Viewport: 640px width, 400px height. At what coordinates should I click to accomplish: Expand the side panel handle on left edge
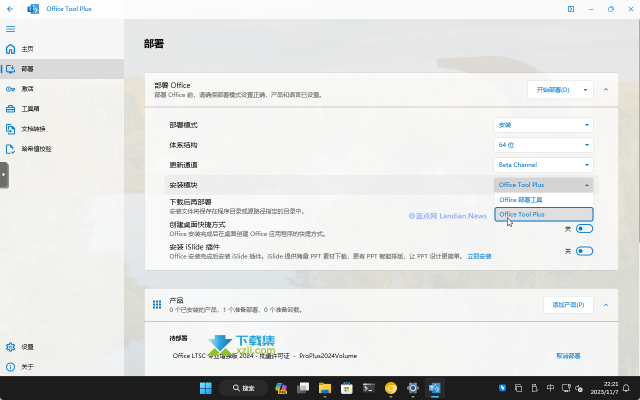click(x=4, y=175)
